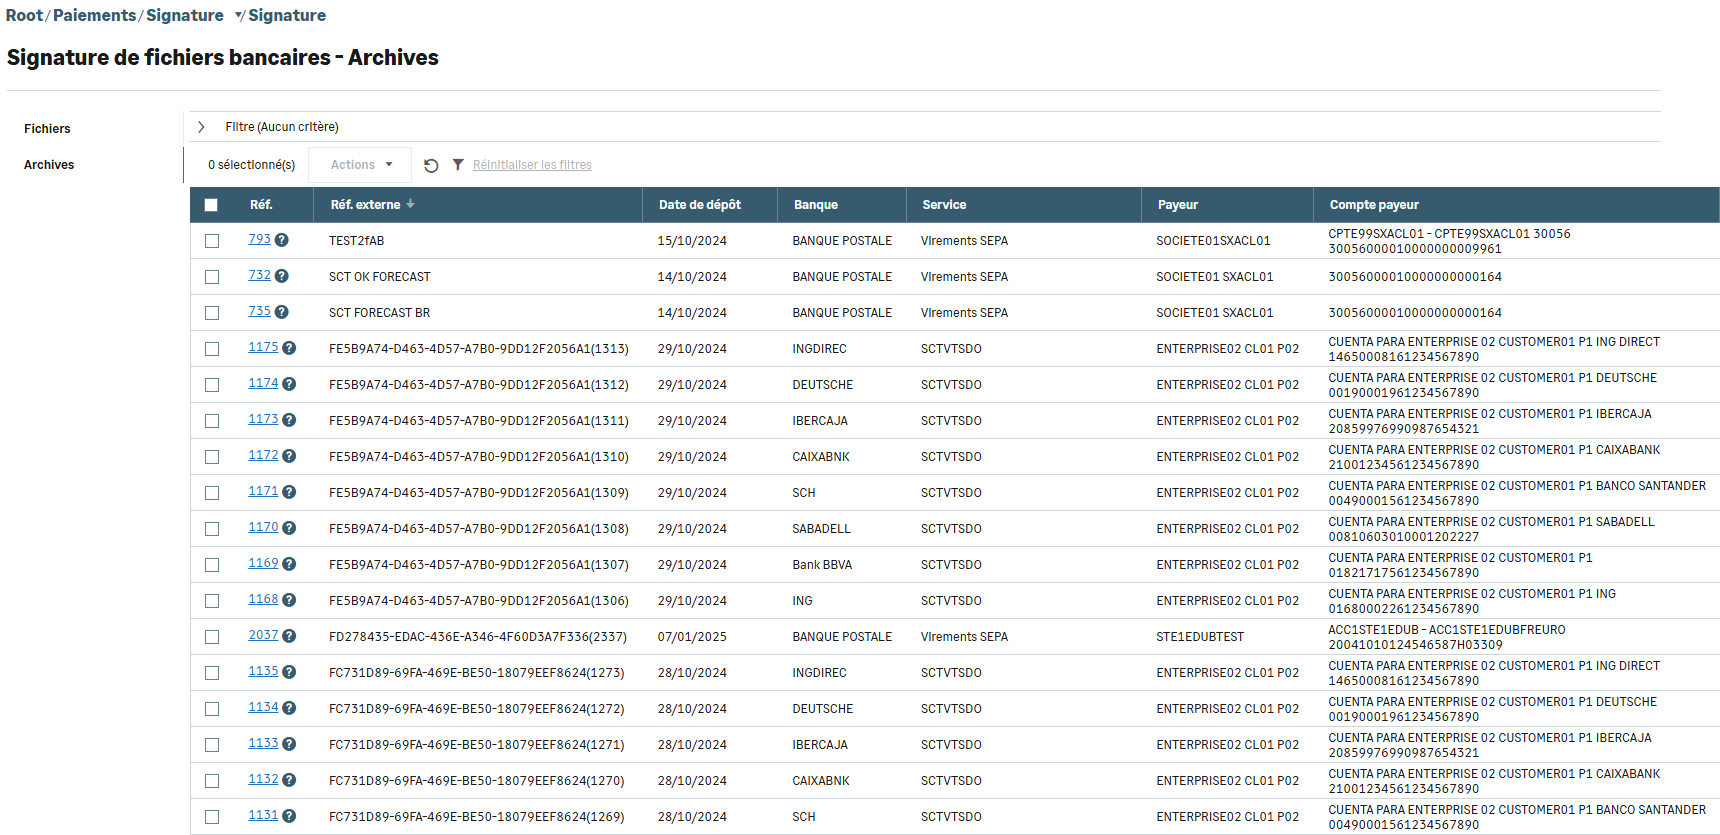Open the Signature breadcrumb dropdown arrow
The height and width of the screenshot is (835, 1720).
point(239,16)
